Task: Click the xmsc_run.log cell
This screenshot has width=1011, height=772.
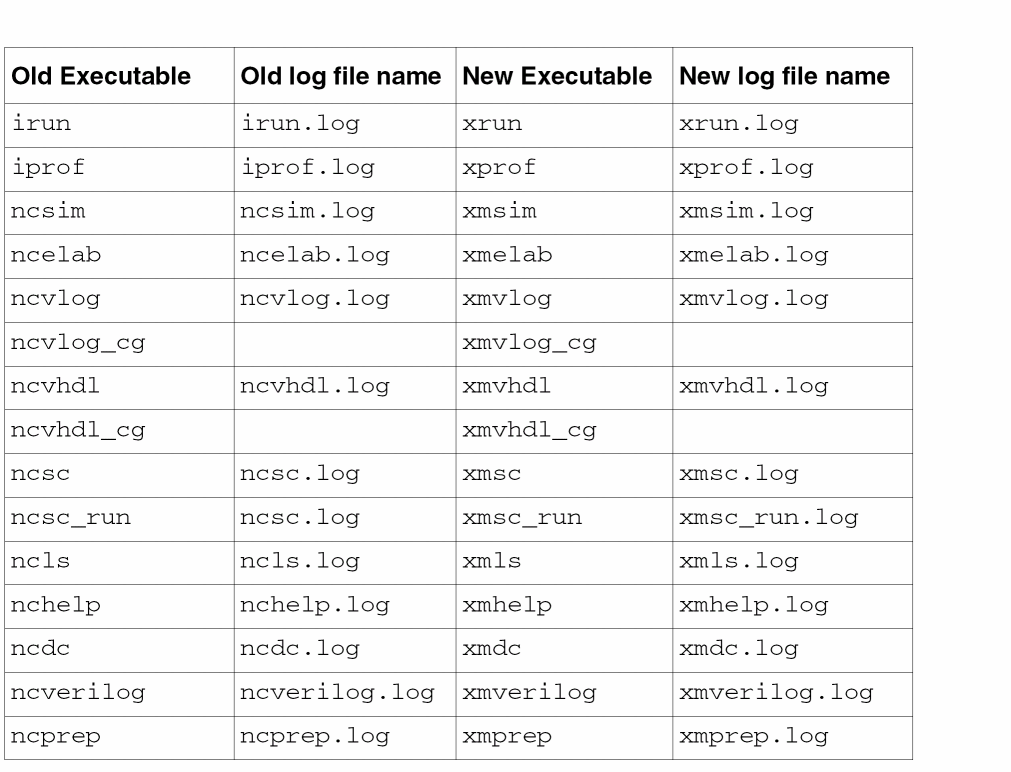Action: point(768,518)
